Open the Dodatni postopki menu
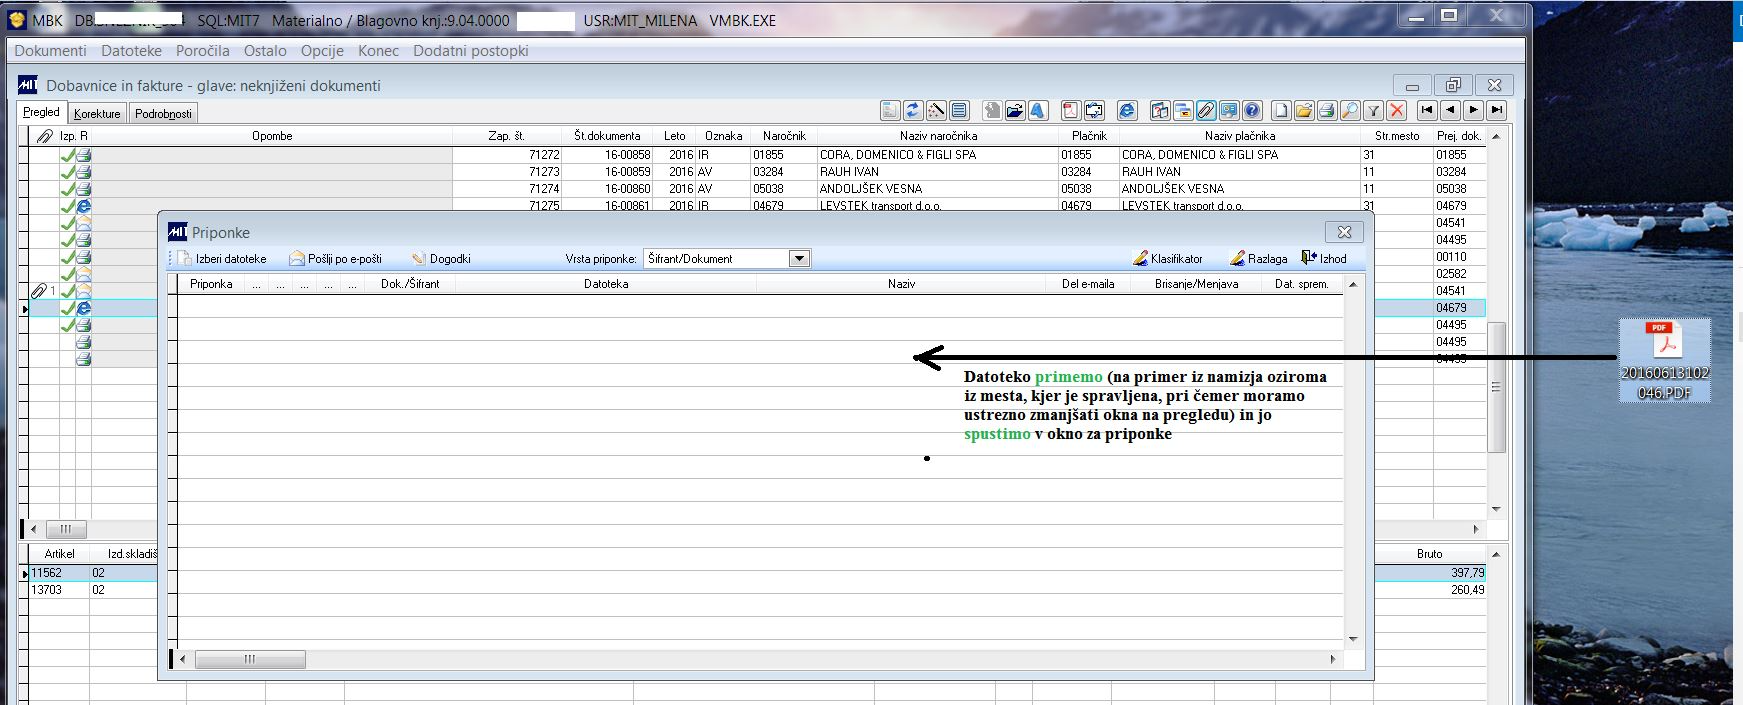This screenshot has height=705, width=1743. 470,51
